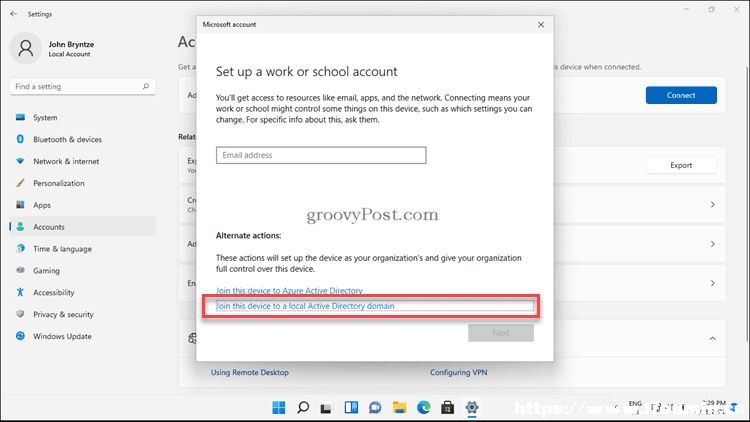Click the Find a setting search box
The width and height of the screenshot is (750, 422).
[83, 87]
